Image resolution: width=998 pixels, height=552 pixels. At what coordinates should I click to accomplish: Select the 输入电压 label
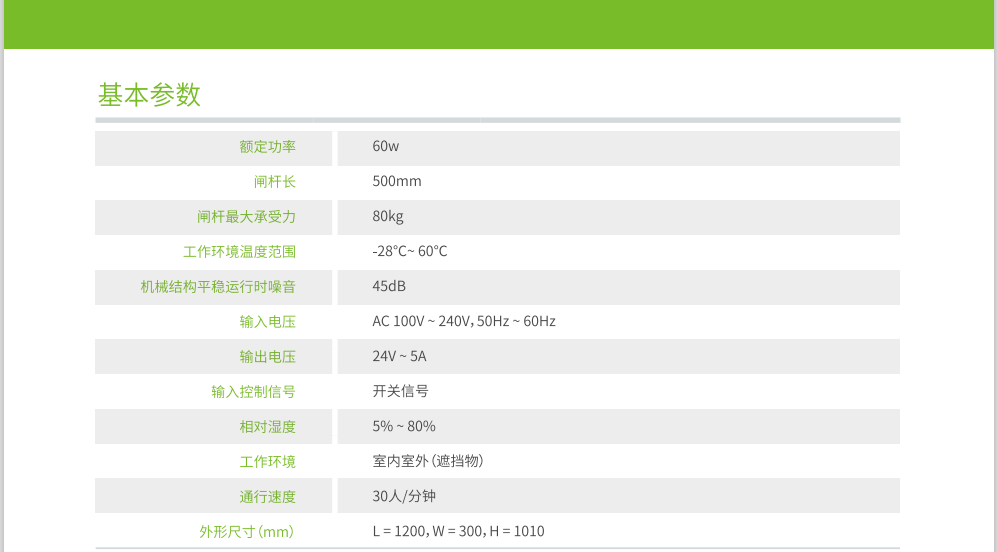[x=267, y=322]
